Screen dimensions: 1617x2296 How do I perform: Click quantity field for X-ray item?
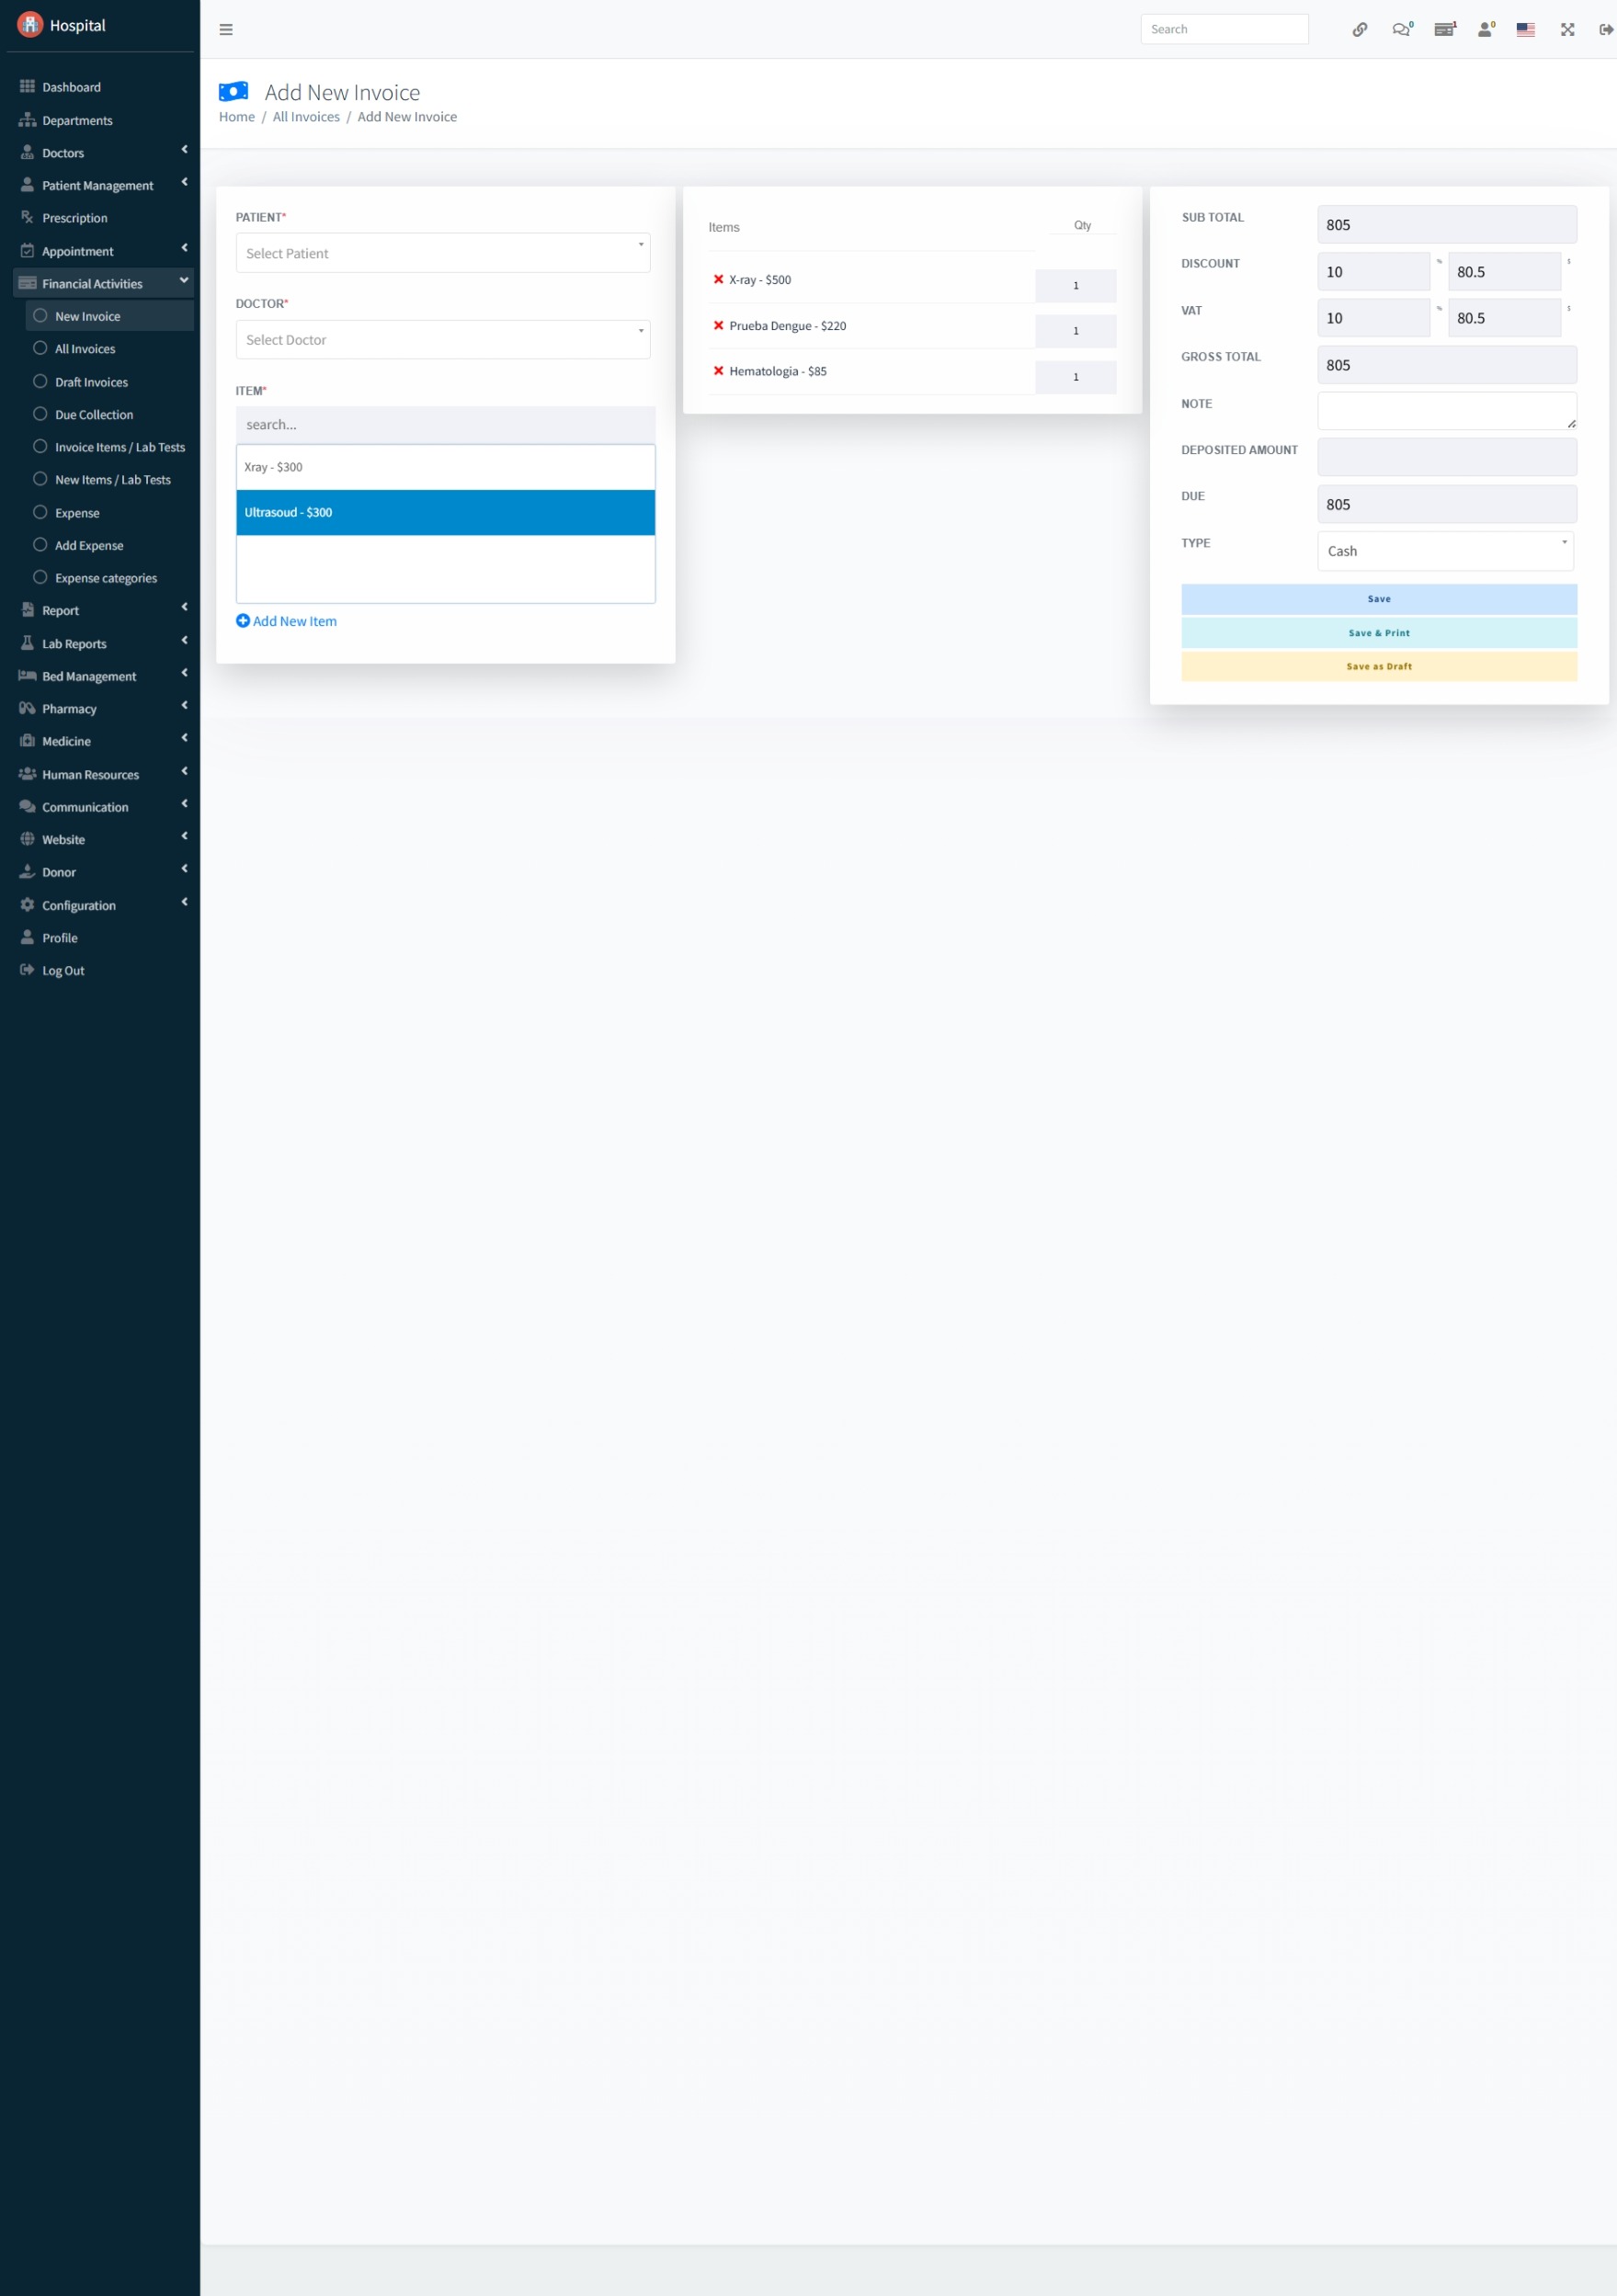coord(1076,286)
